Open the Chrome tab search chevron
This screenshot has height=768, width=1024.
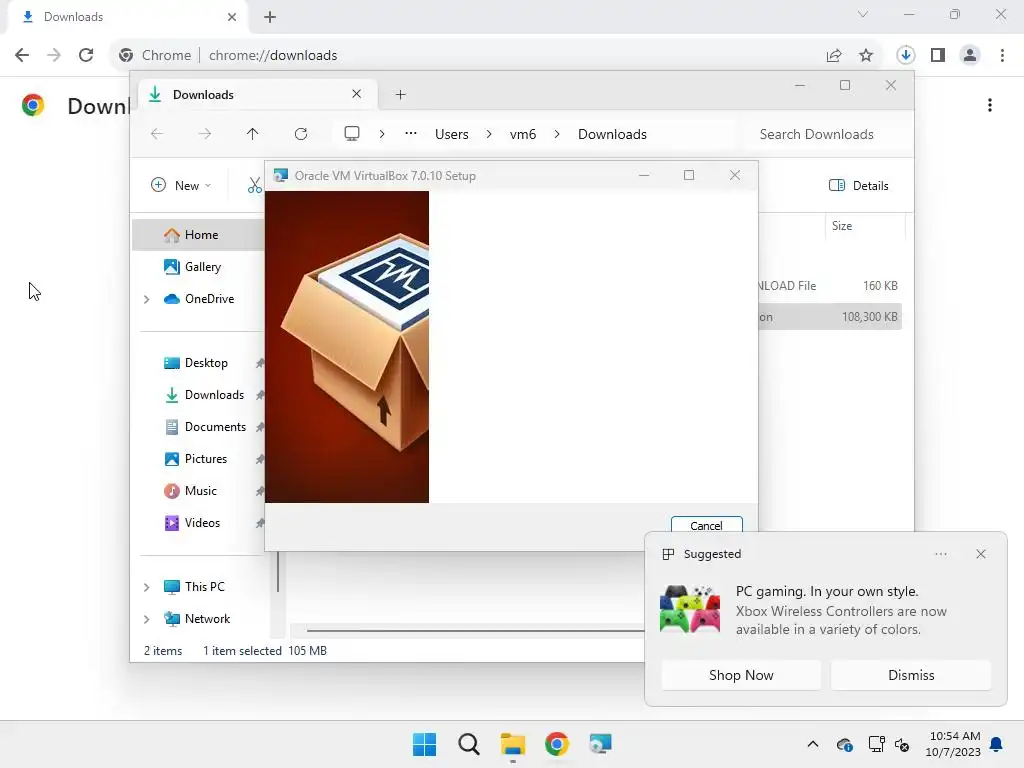tap(863, 14)
